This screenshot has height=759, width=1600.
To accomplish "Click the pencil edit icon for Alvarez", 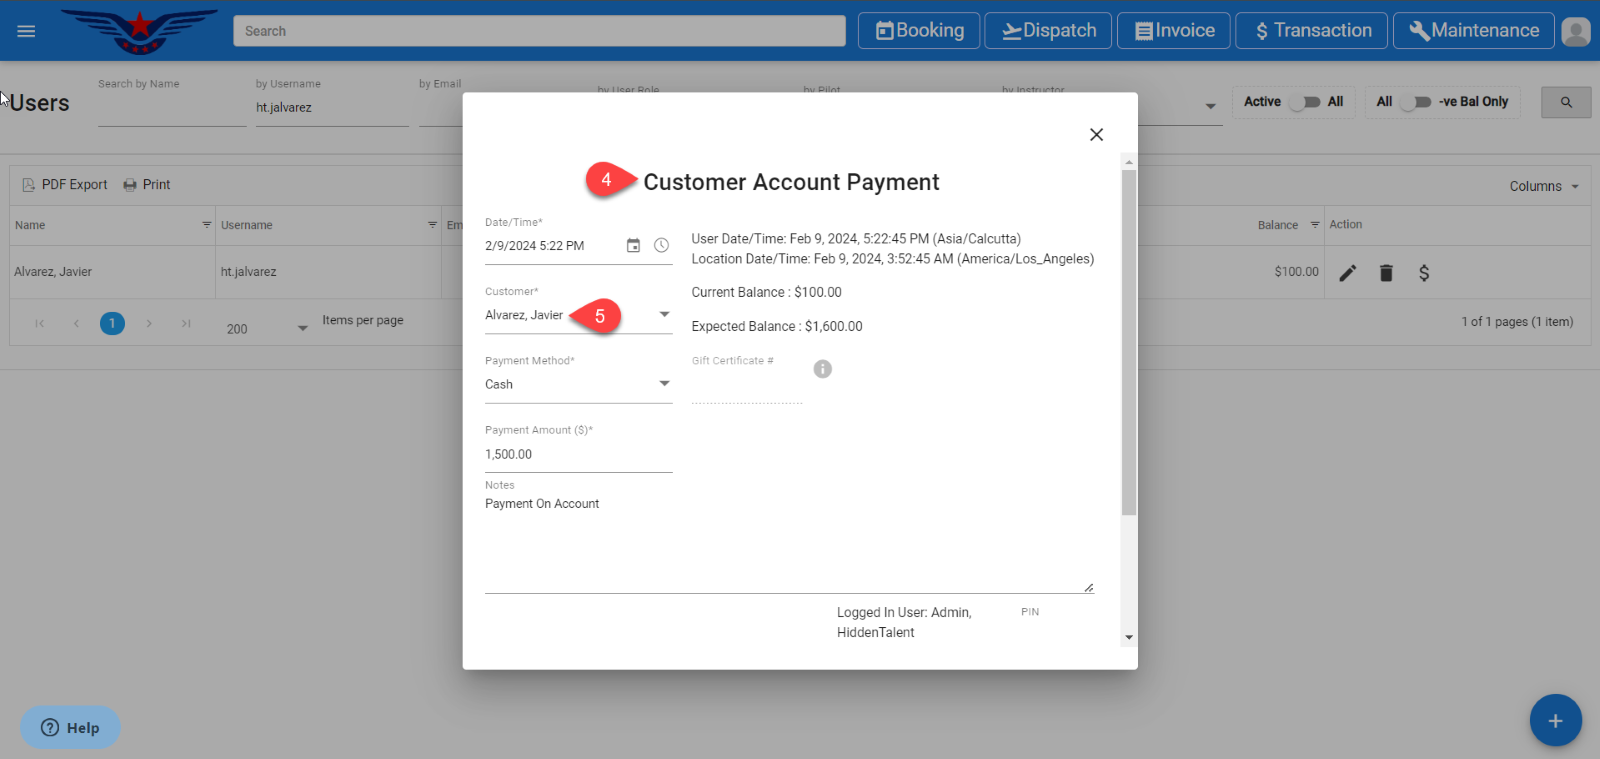I will pos(1348,273).
